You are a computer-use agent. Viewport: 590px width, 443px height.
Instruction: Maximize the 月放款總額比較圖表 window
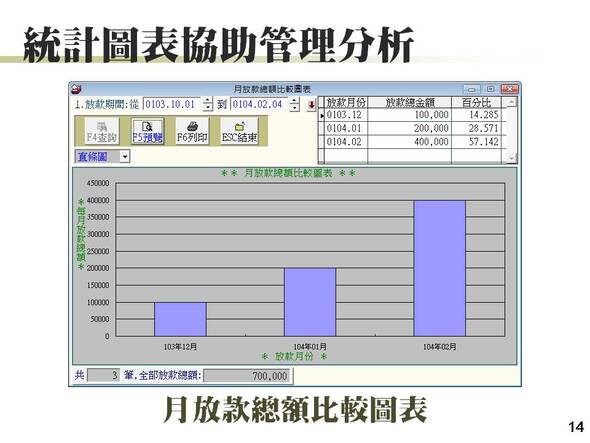click(x=490, y=89)
